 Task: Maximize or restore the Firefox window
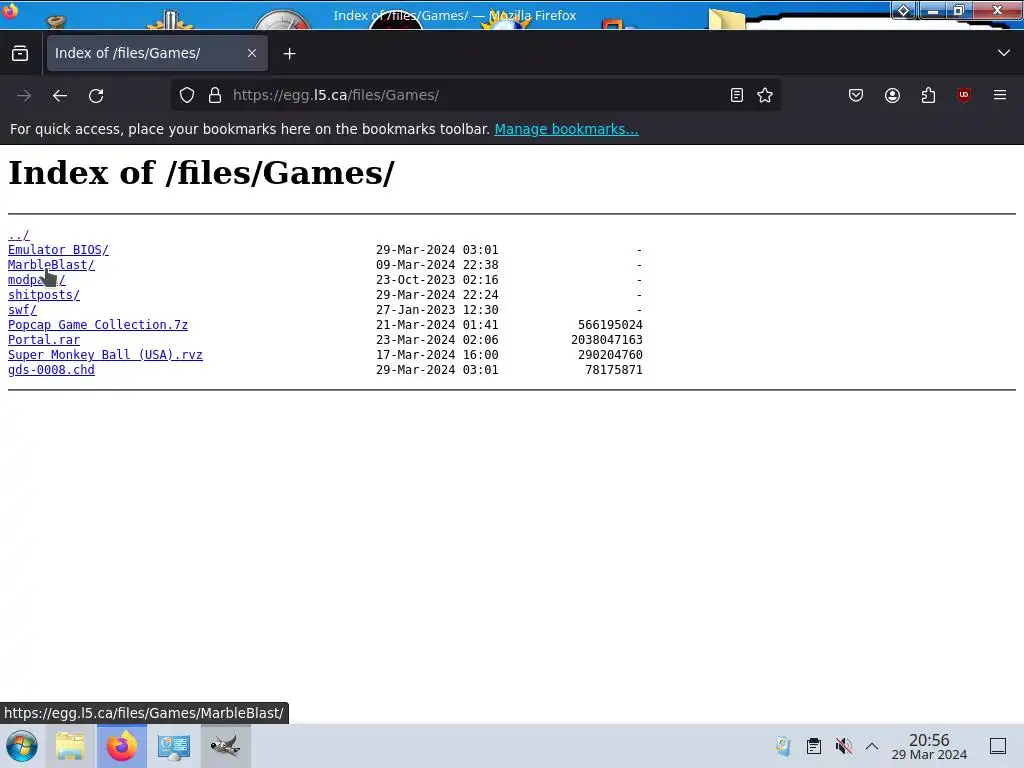[x=958, y=10]
